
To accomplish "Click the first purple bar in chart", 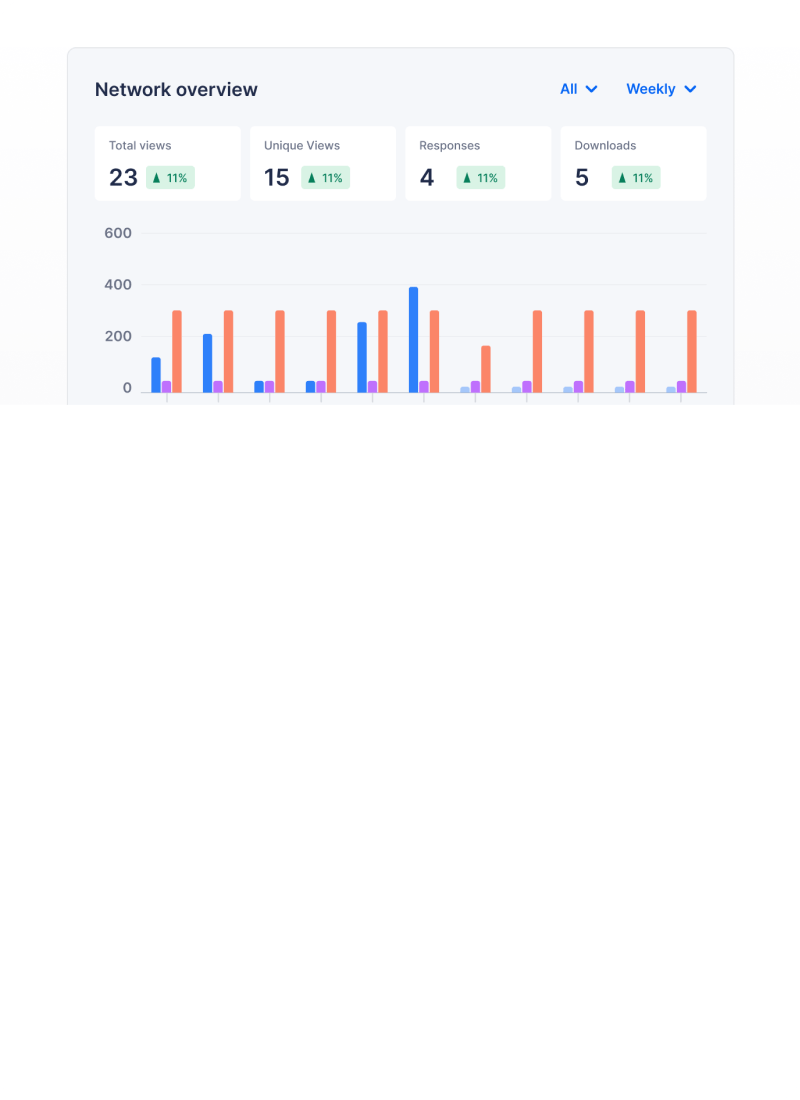I will (166, 387).
